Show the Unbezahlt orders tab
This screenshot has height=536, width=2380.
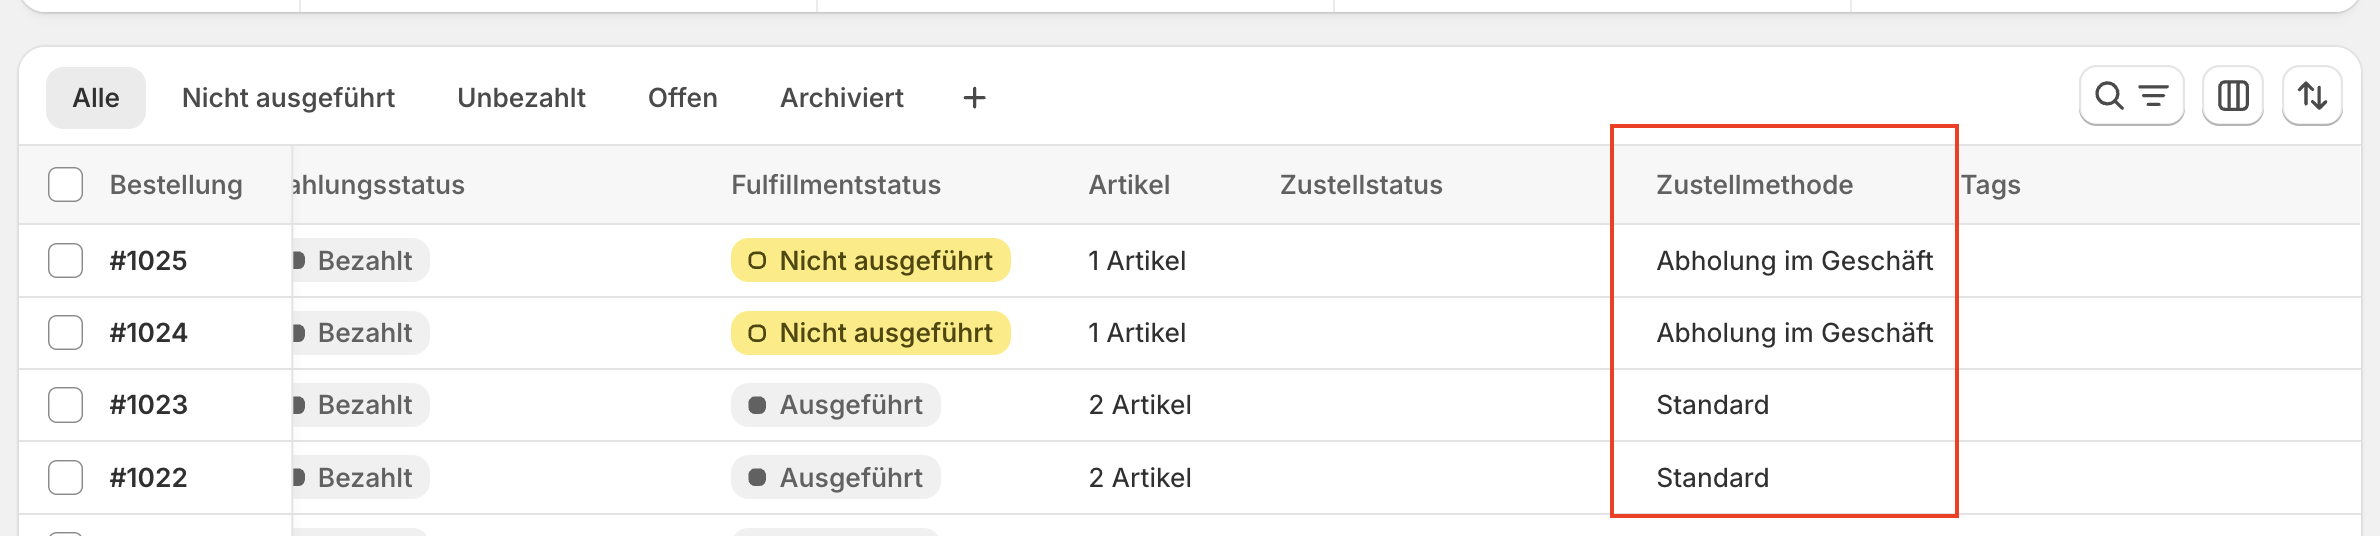point(521,98)
